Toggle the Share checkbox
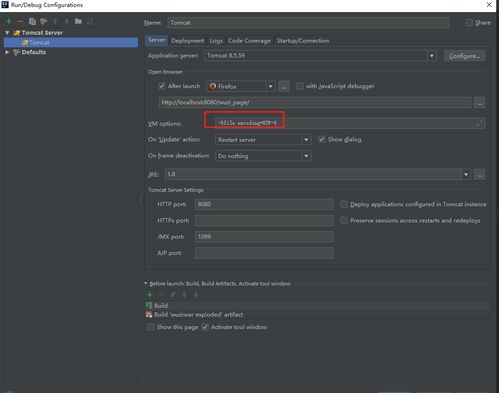This screenshot has height=393, width=499. pos(469,23)
